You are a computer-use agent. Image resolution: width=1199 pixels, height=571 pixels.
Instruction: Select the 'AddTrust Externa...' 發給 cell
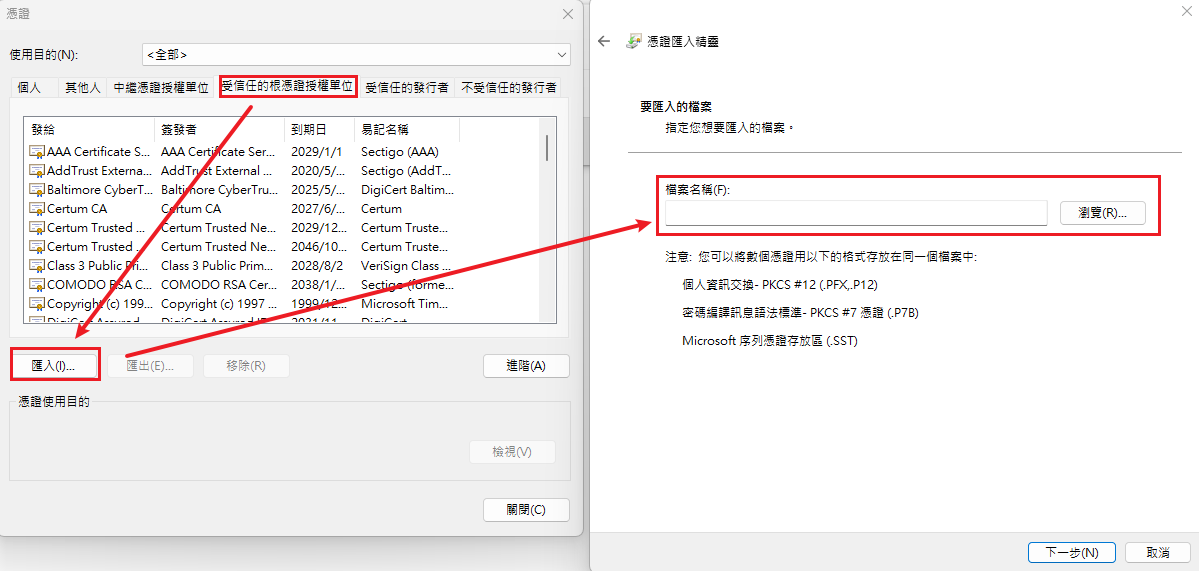pyautogui.click(x=99, y=170)
